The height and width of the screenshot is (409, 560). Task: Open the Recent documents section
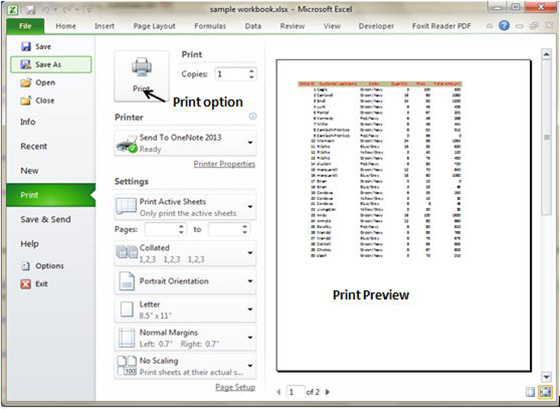pyautogui.click(x=34, y=146)
